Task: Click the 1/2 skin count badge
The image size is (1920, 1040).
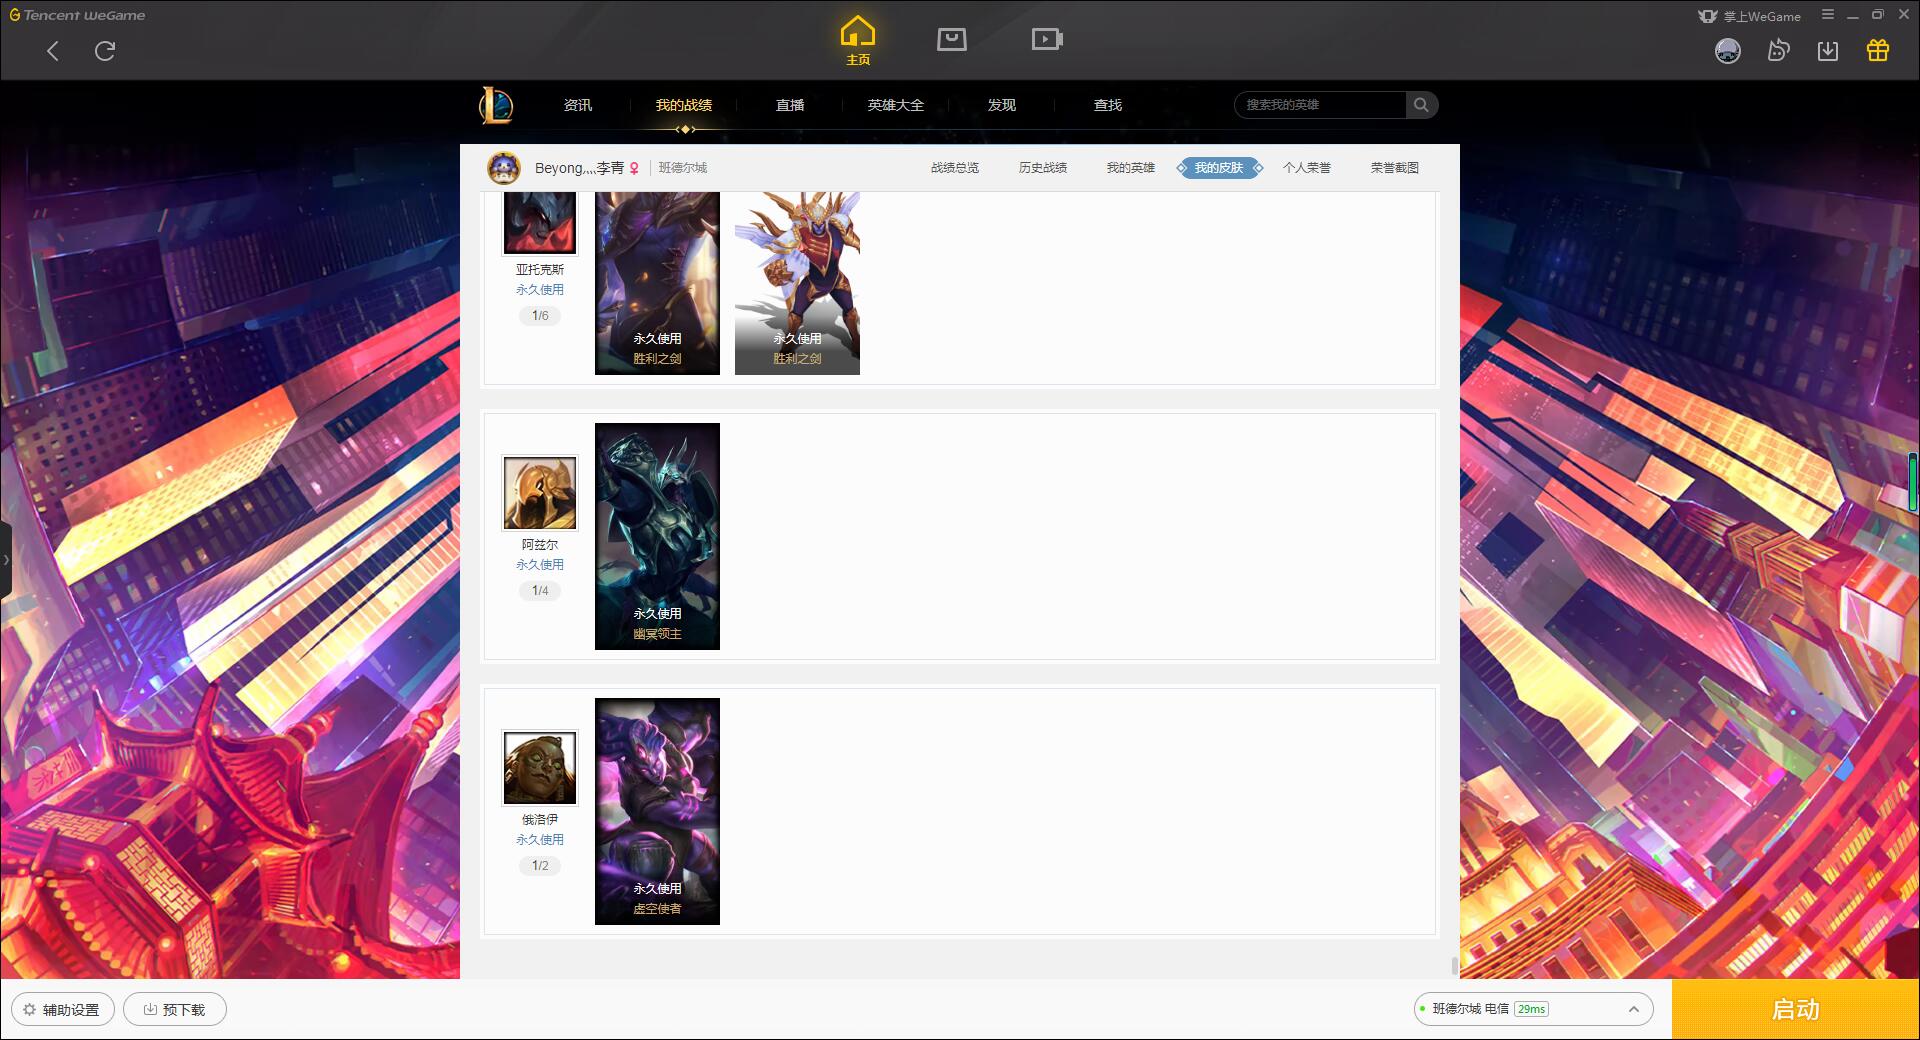Action: pos(540,866)
